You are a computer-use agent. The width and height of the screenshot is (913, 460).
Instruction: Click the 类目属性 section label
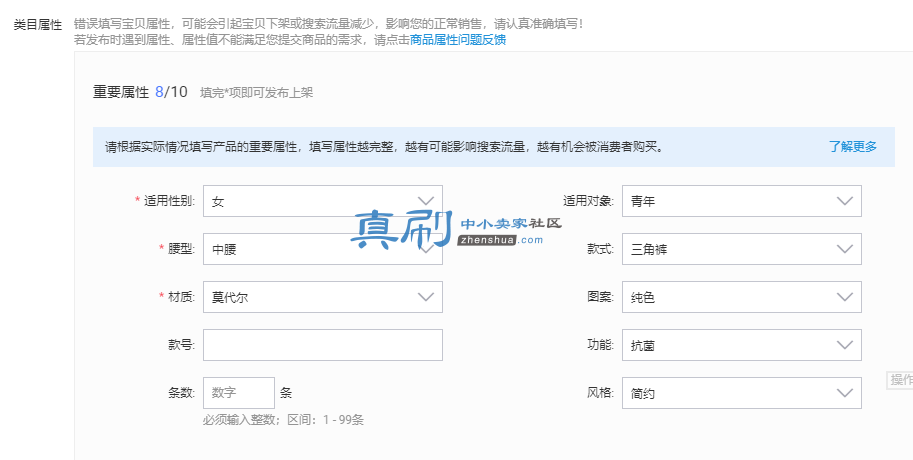(38, 25)
